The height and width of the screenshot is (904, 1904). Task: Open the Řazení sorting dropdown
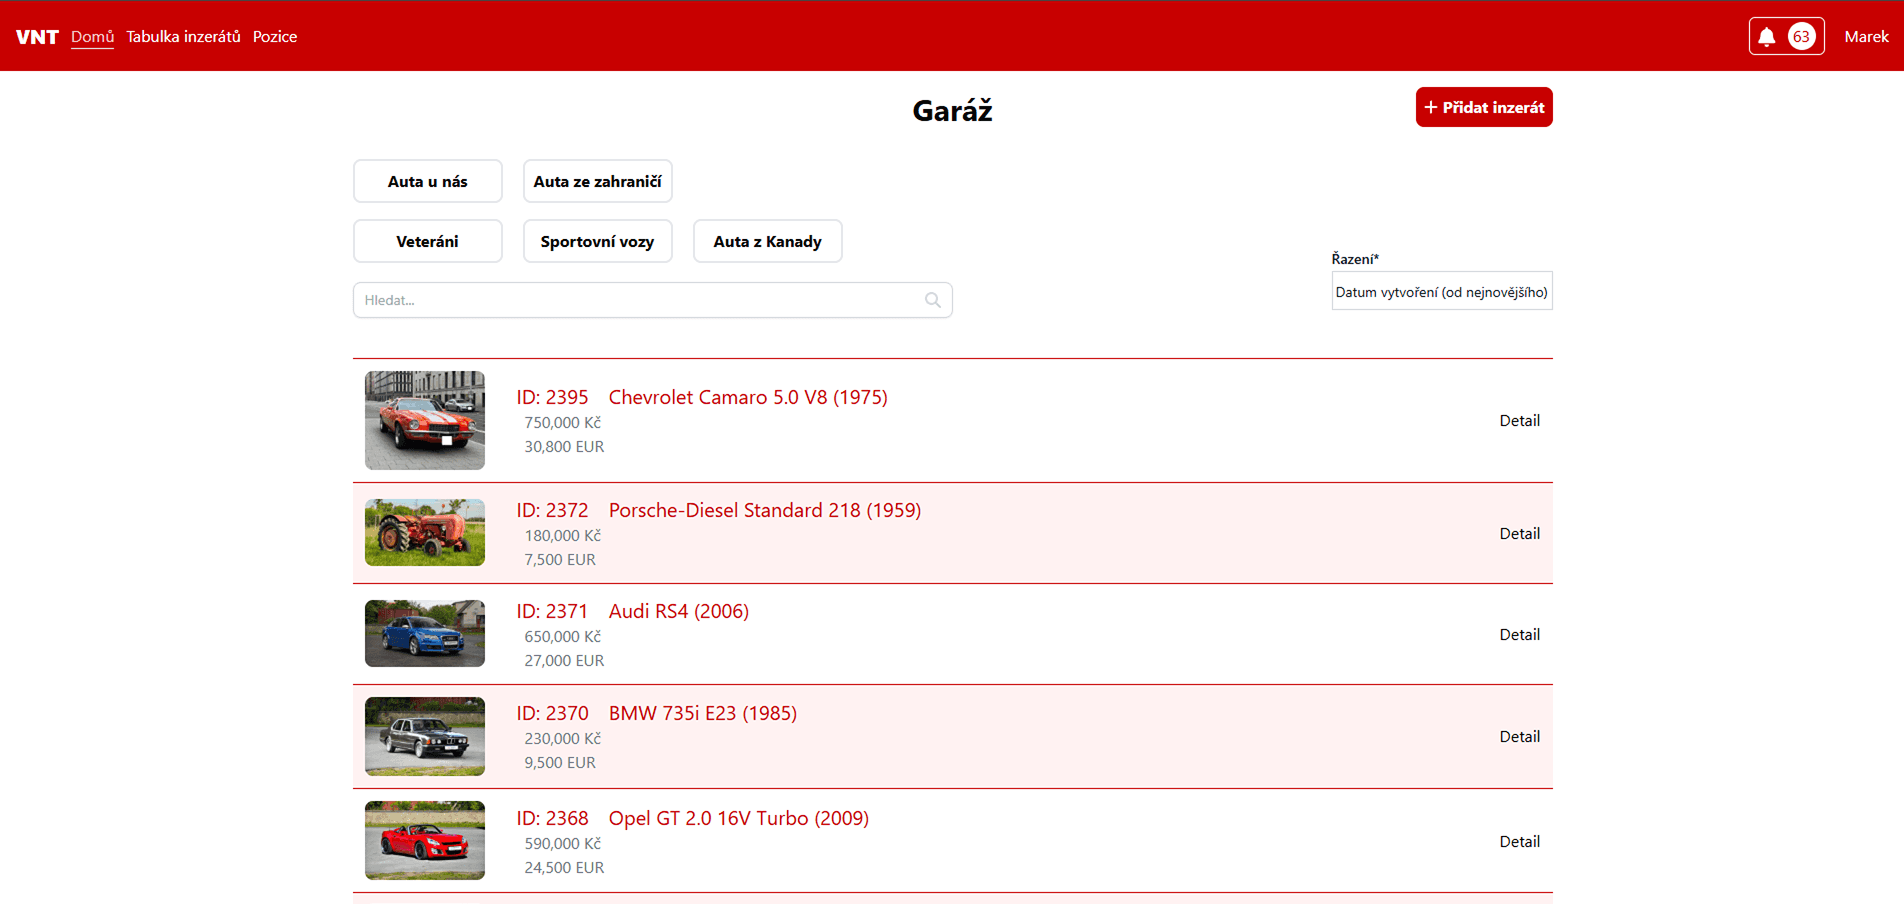[1442, 291]
